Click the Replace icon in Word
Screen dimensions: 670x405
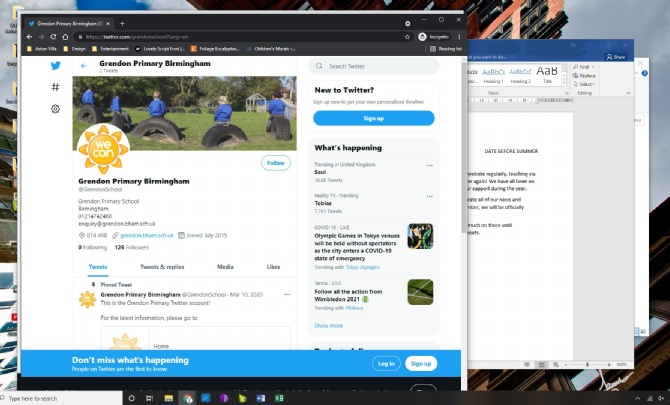coord(576,76)
